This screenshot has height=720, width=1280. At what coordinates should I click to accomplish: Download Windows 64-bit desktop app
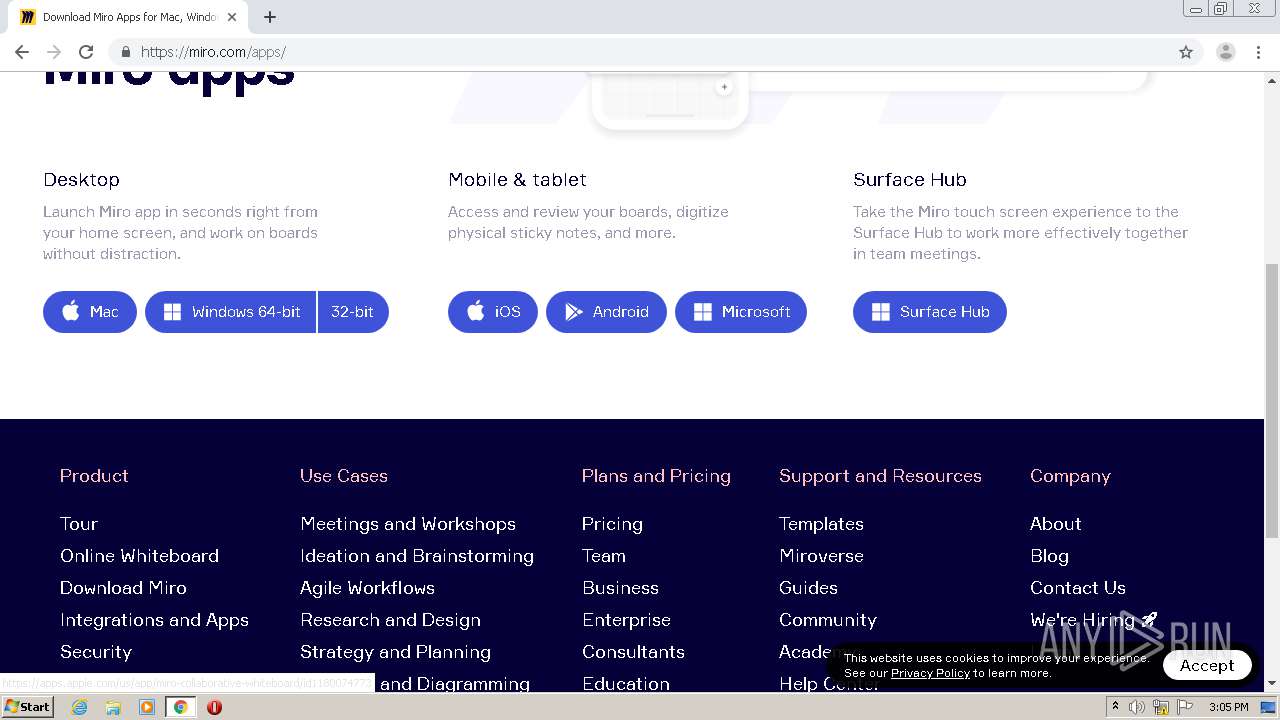click(230, 312)
